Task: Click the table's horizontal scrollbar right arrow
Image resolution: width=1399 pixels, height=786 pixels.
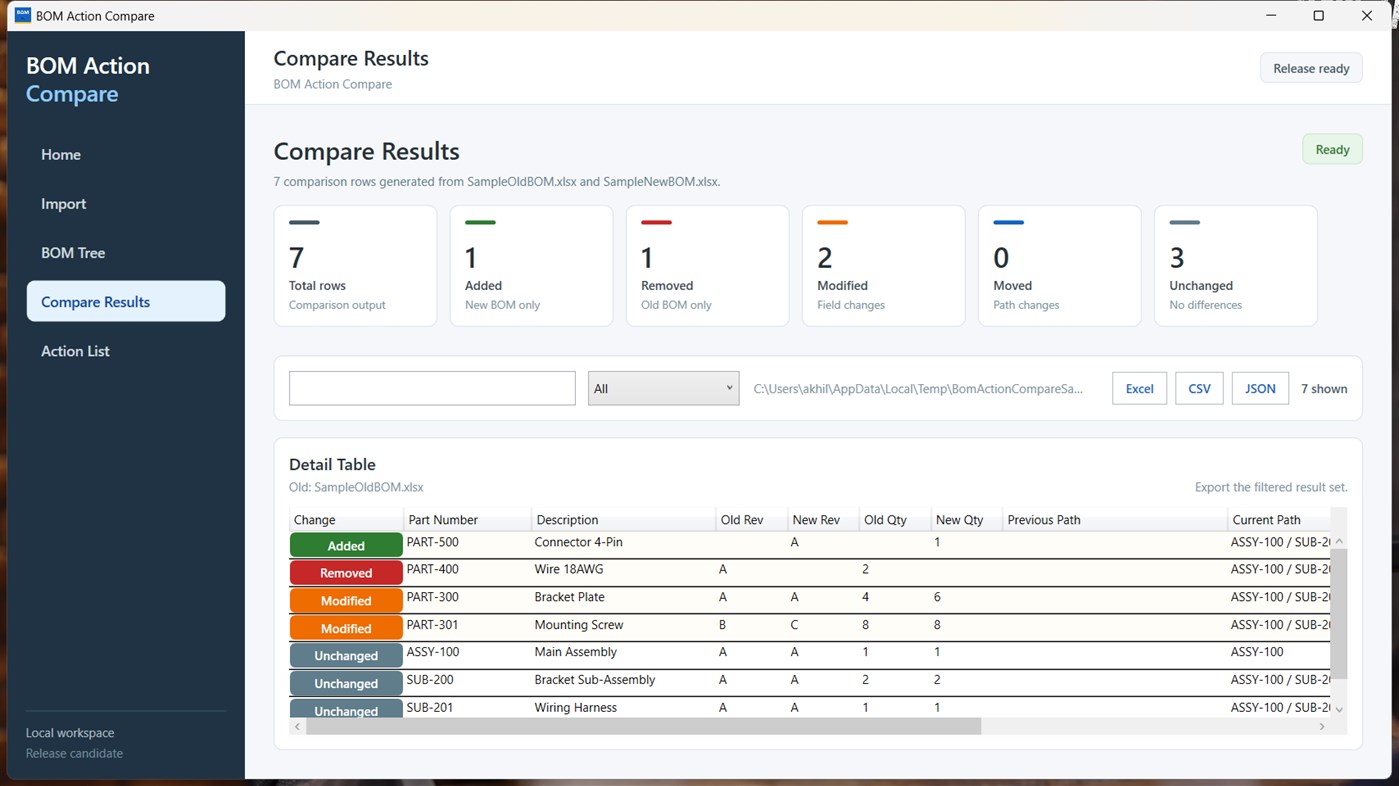Action: pos(1322,727)
